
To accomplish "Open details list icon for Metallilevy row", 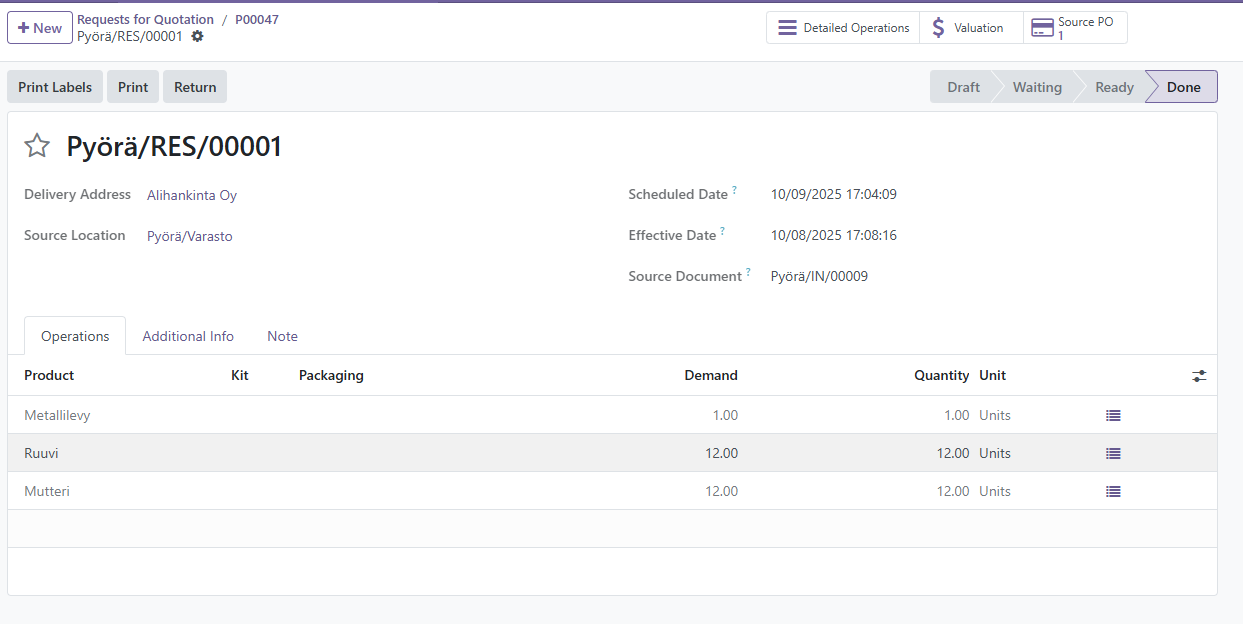I will pos(1113,415).
